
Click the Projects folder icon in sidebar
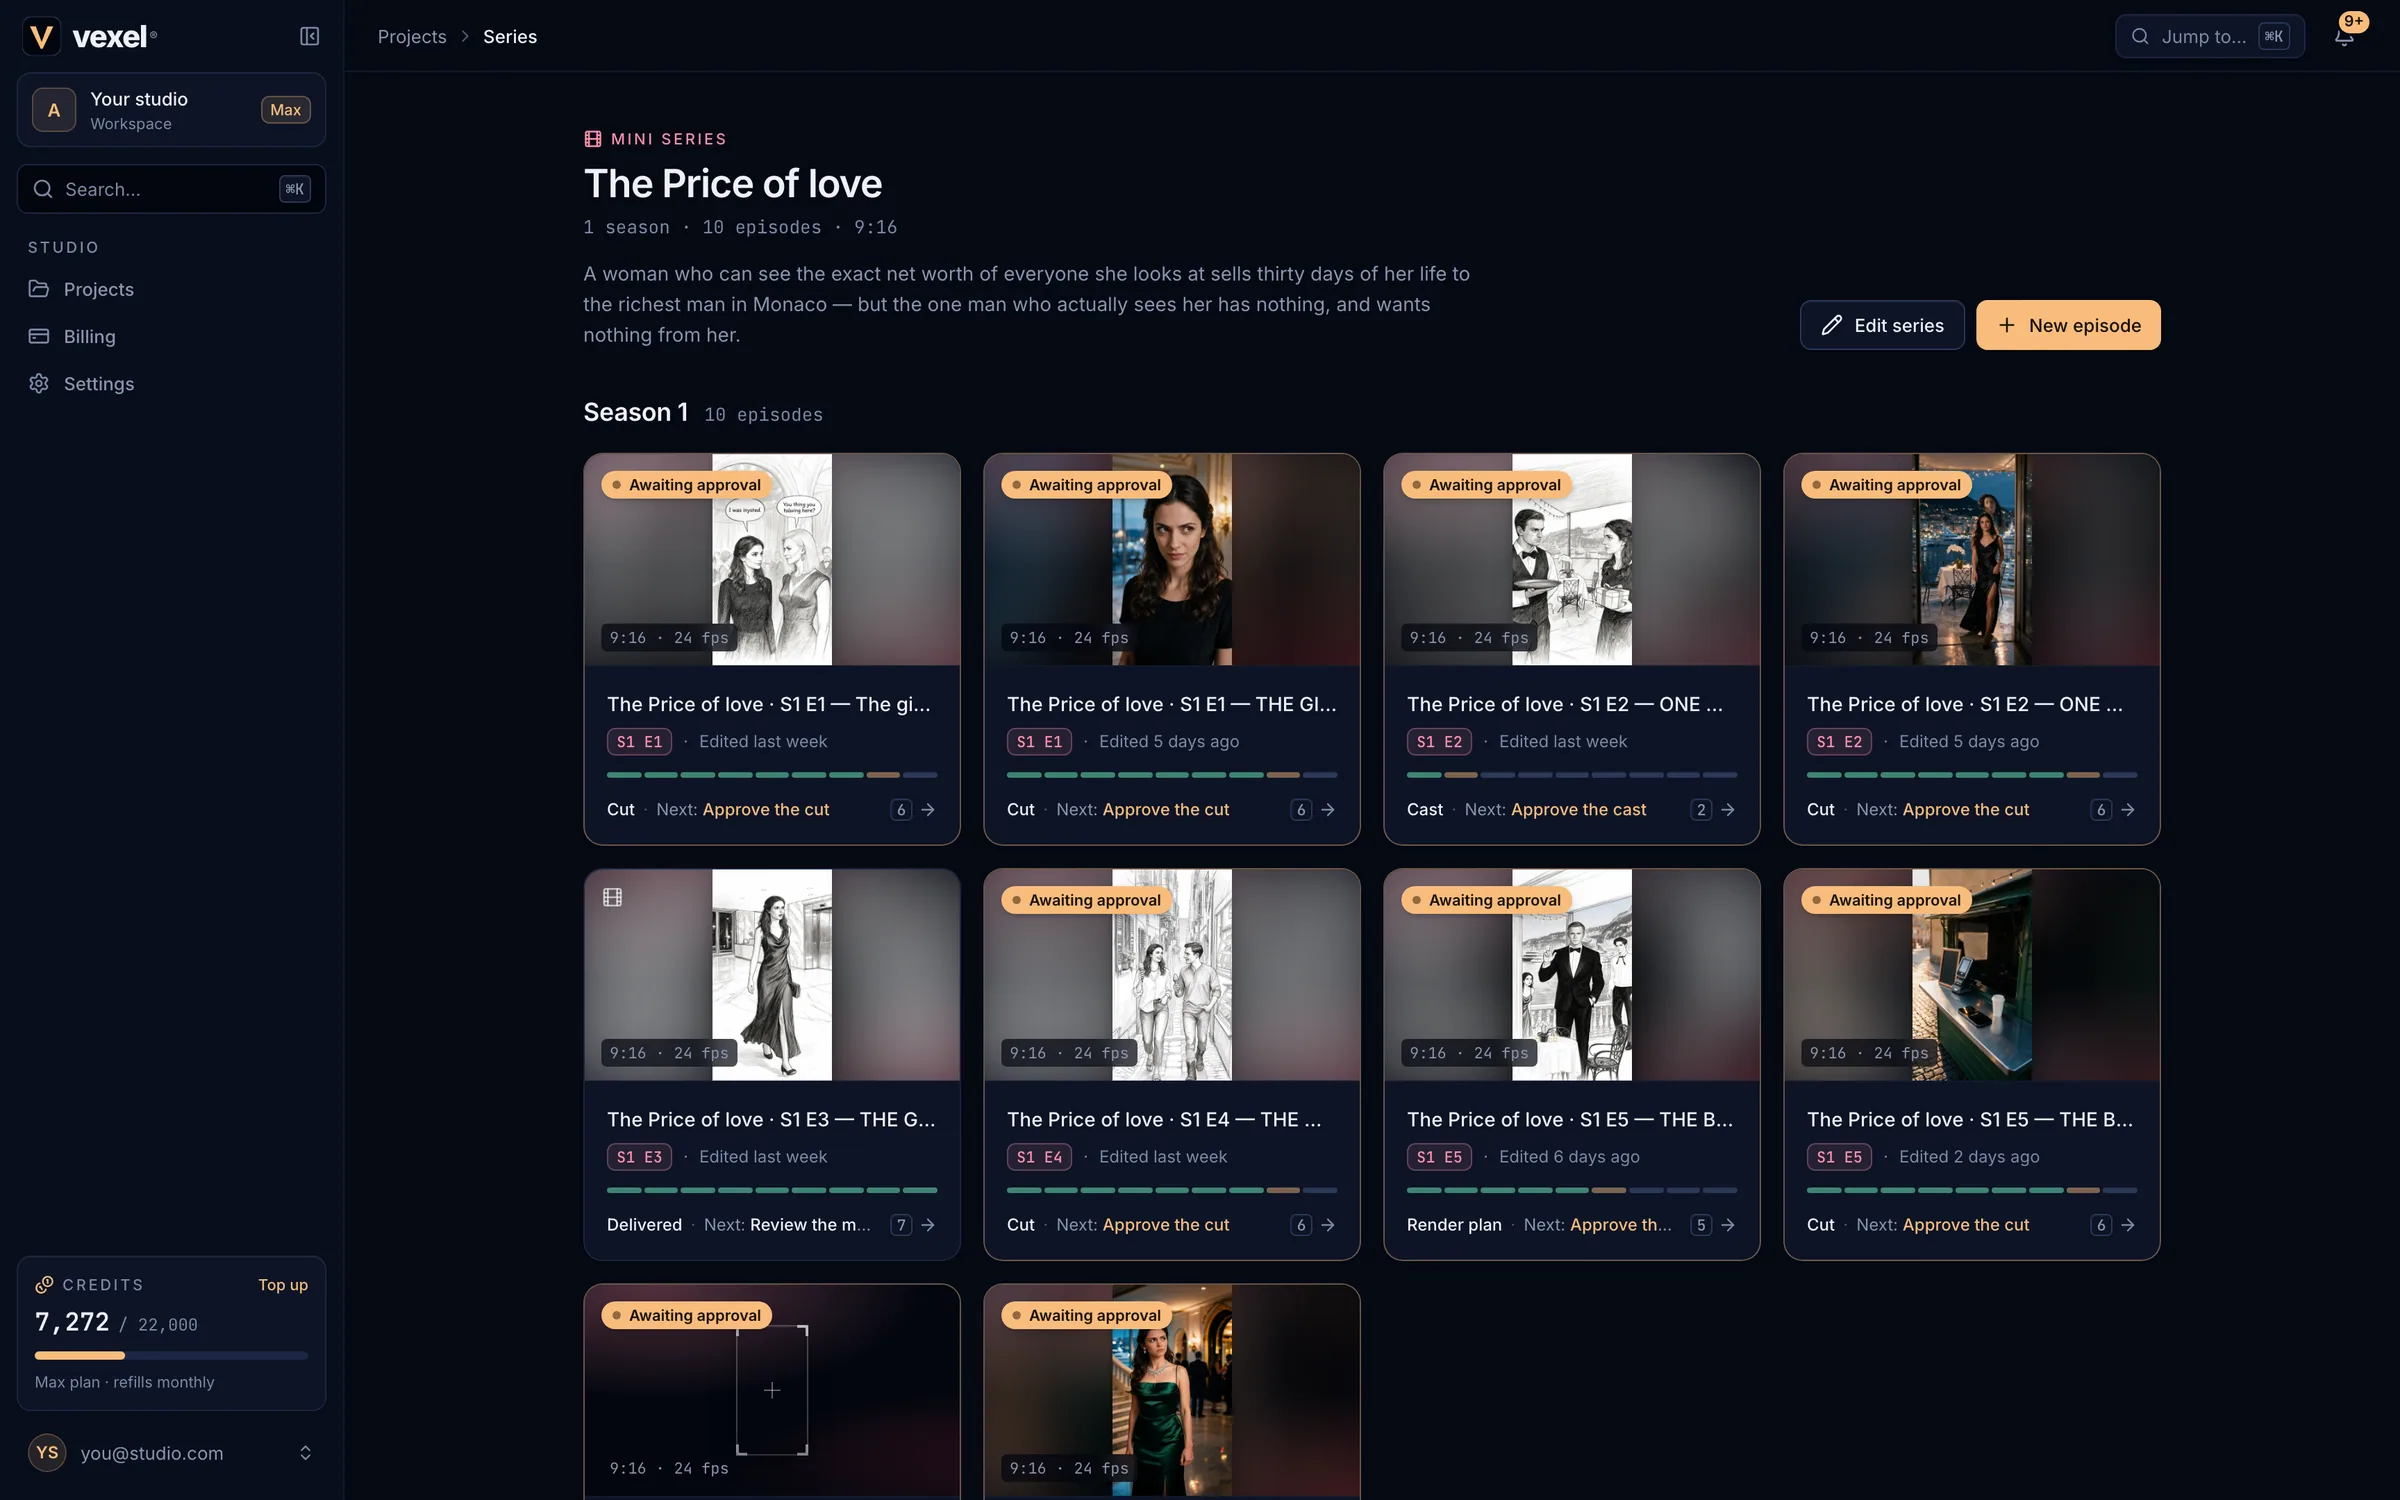tap(39, 289)
